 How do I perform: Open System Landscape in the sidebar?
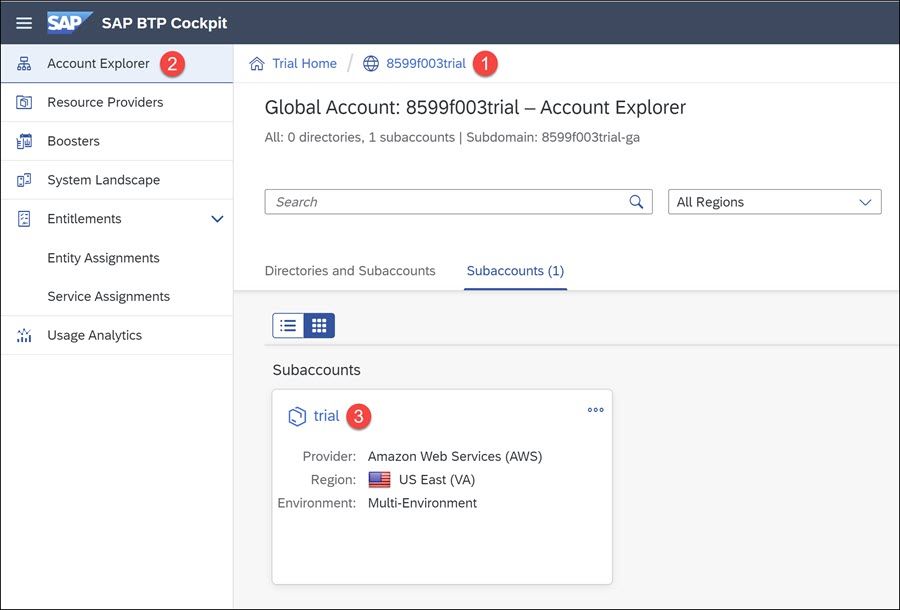(117, 180)
